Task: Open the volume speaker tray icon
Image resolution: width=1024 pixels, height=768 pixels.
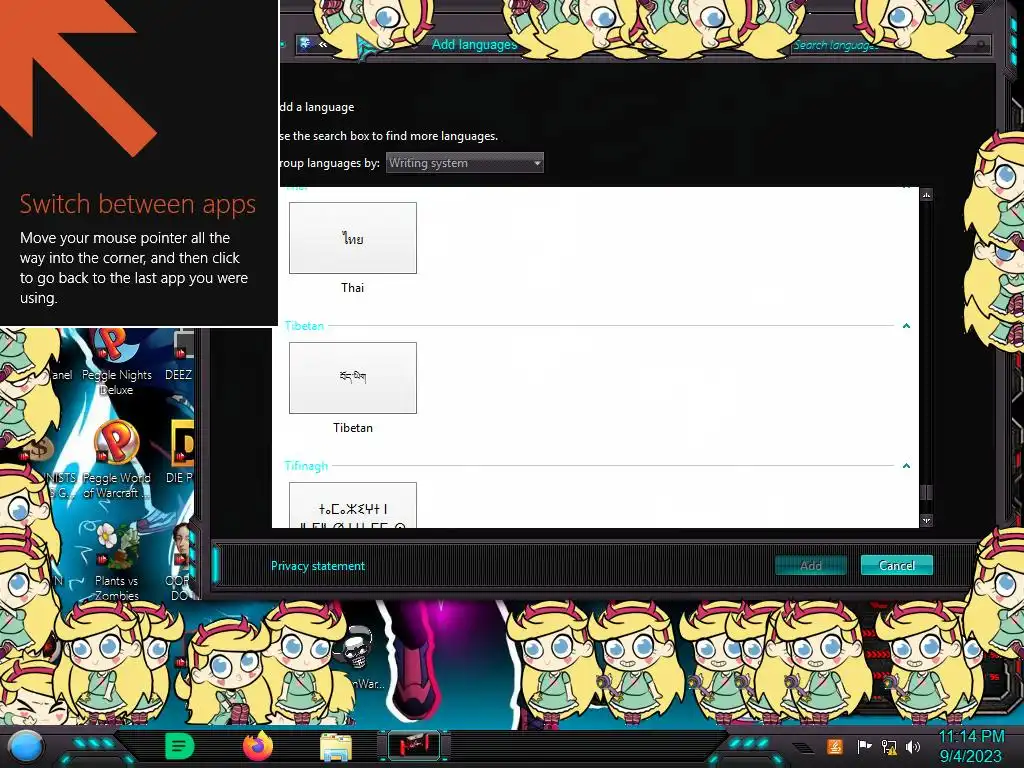Action: tap(913, 746)
